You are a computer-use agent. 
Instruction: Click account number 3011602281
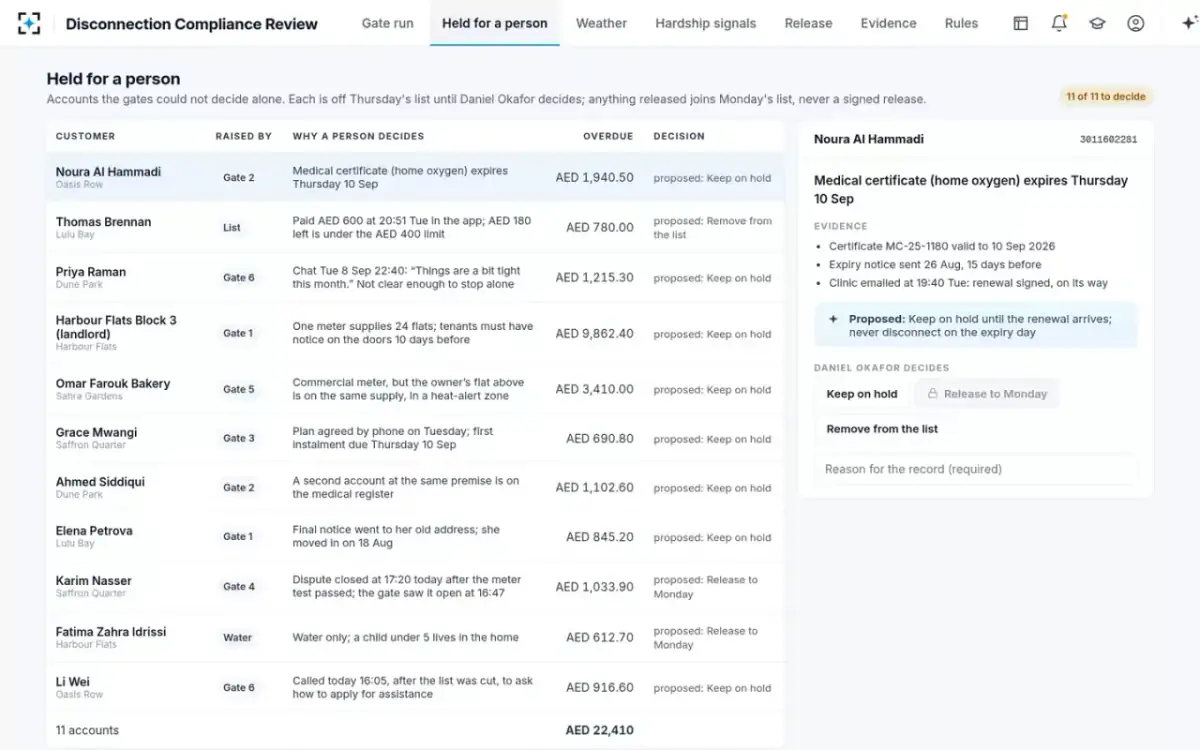pos(1108,140)
